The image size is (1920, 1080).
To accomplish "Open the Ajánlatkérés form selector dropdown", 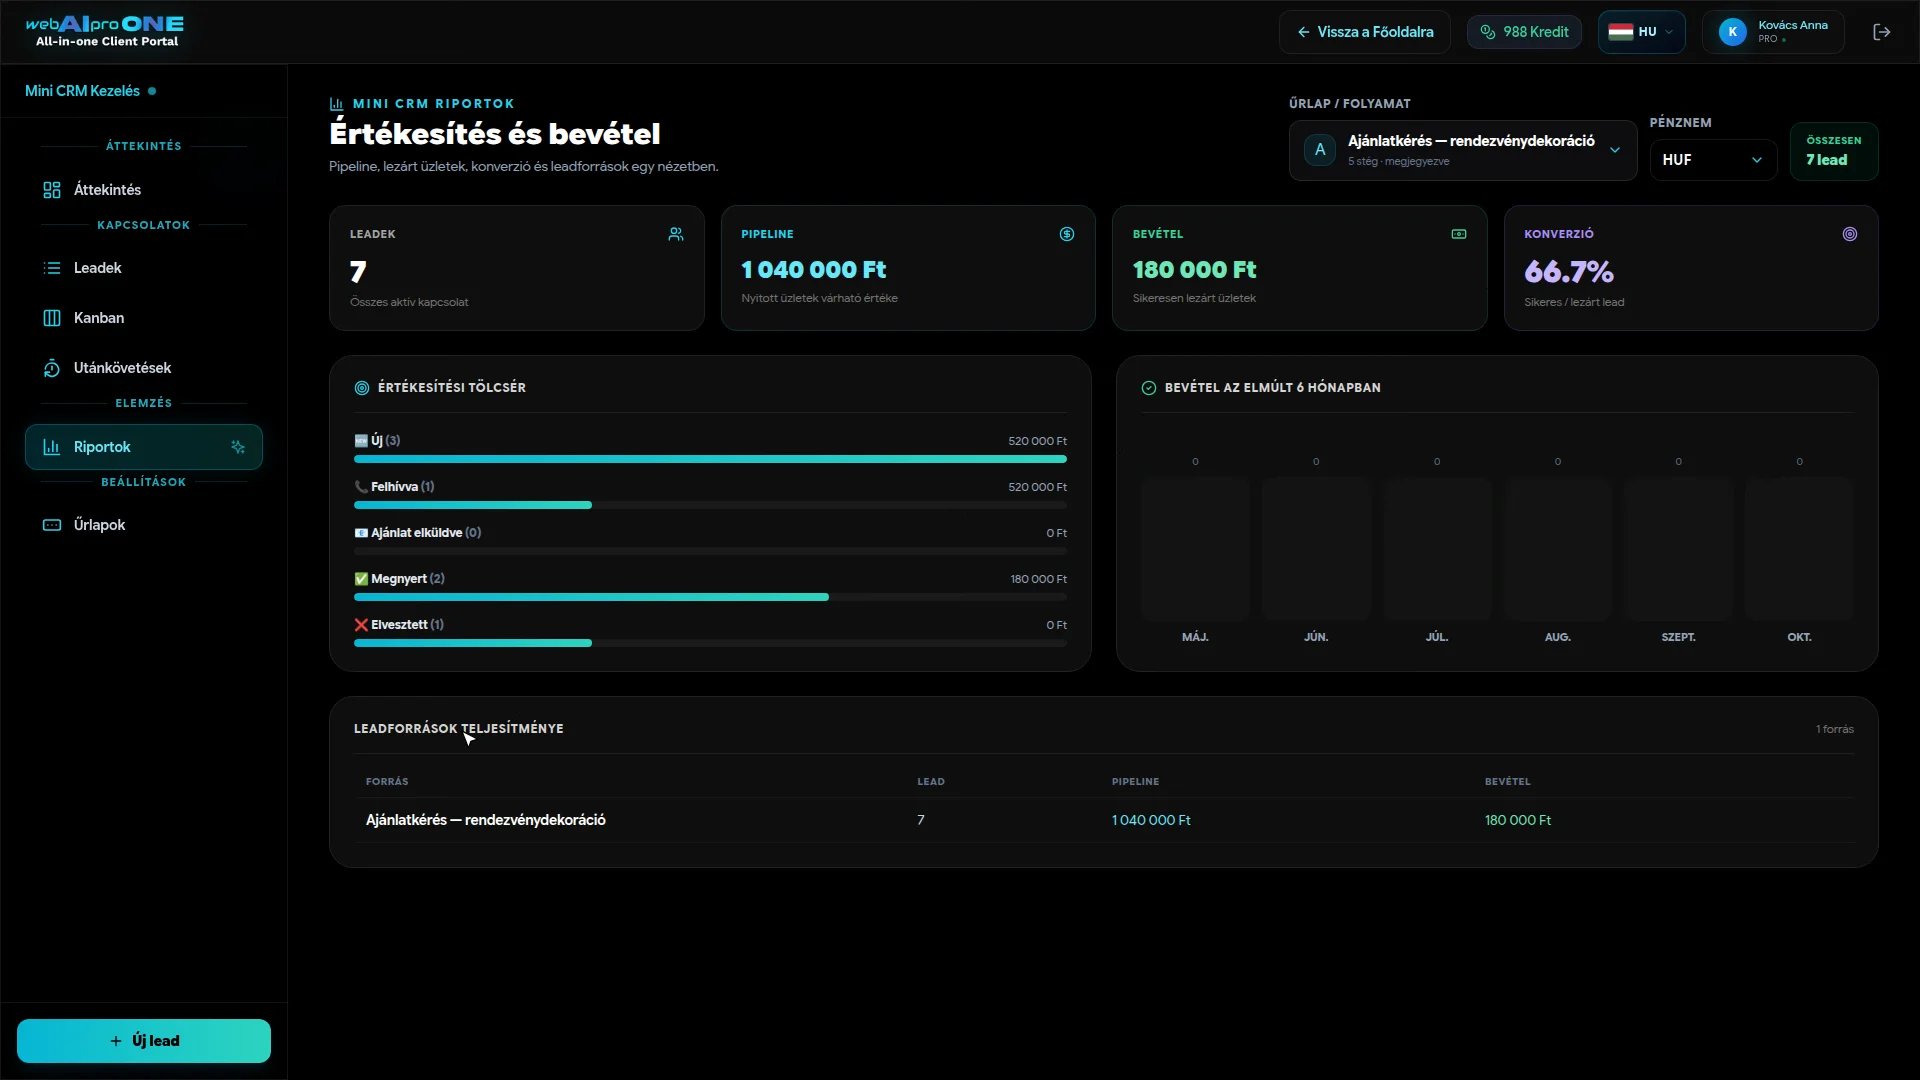I will [1462, 150].
